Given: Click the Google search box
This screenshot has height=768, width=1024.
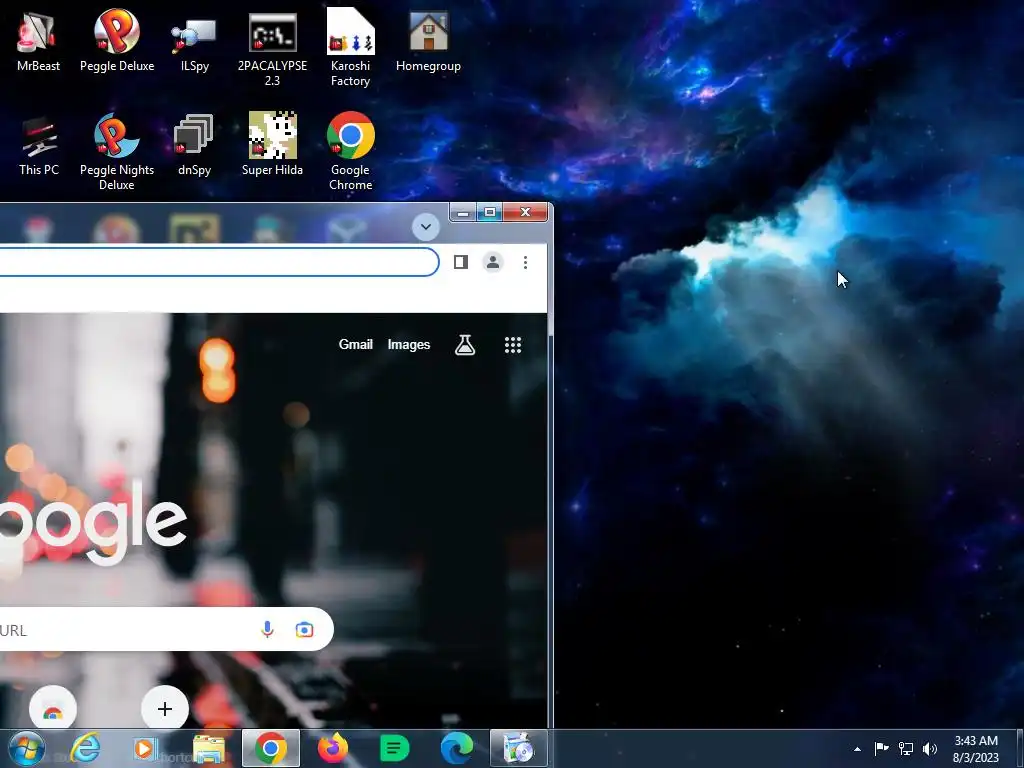Looking at the screenshot, I should [x=167, y=630].
